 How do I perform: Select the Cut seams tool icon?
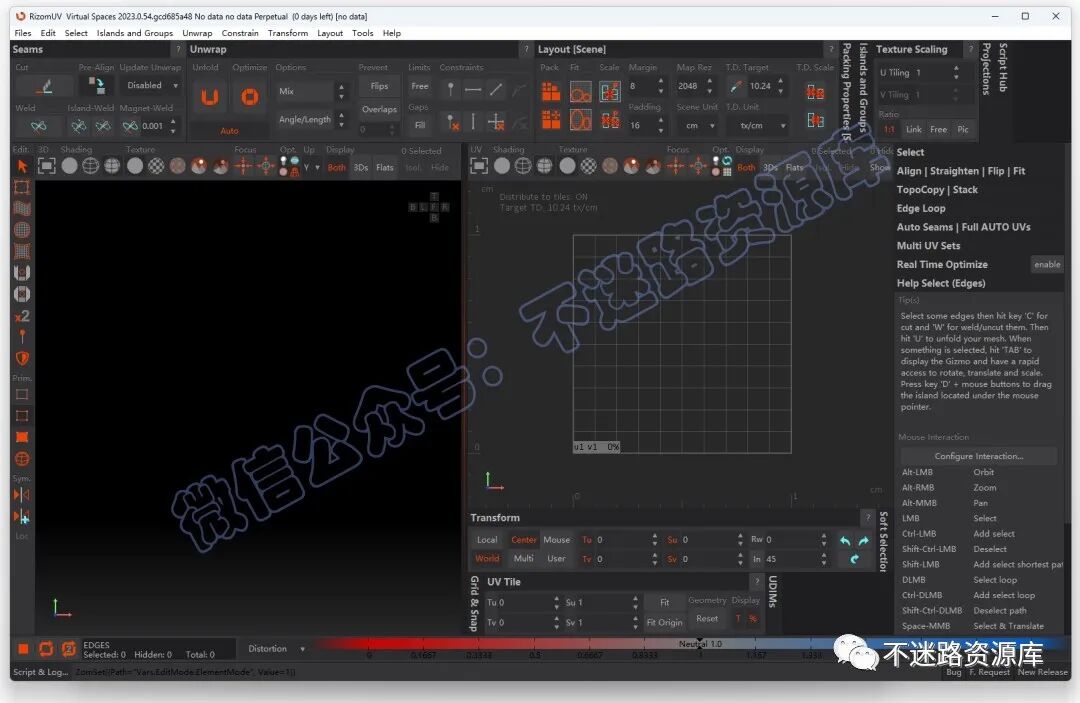(45, 86)
